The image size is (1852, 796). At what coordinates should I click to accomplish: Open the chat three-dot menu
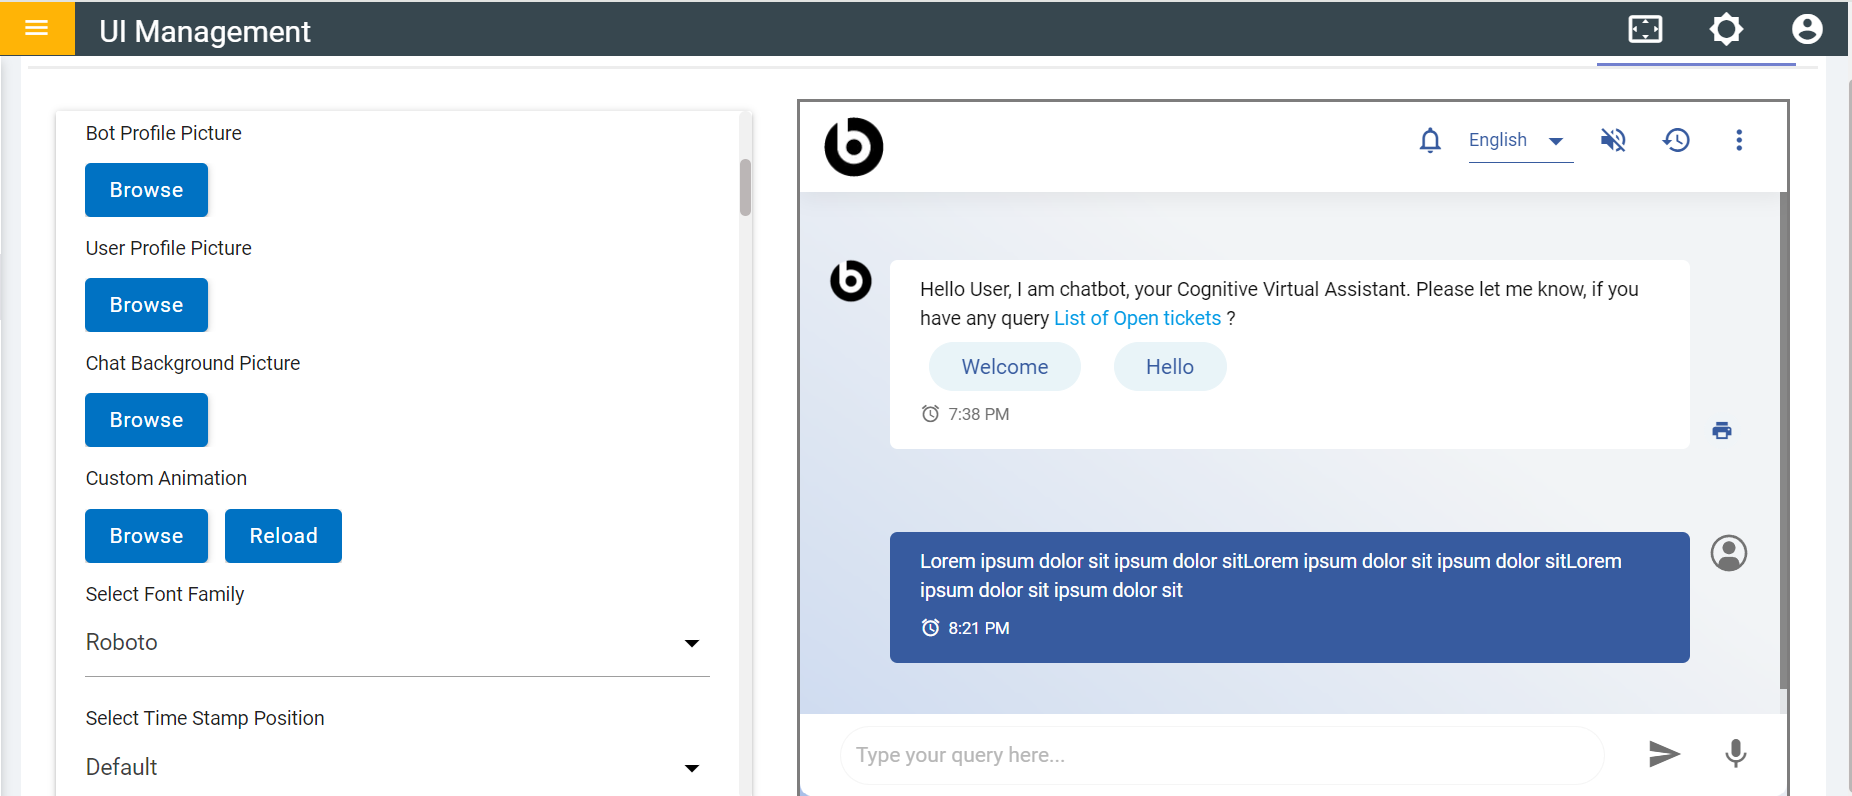click(x=1739, y=140)
